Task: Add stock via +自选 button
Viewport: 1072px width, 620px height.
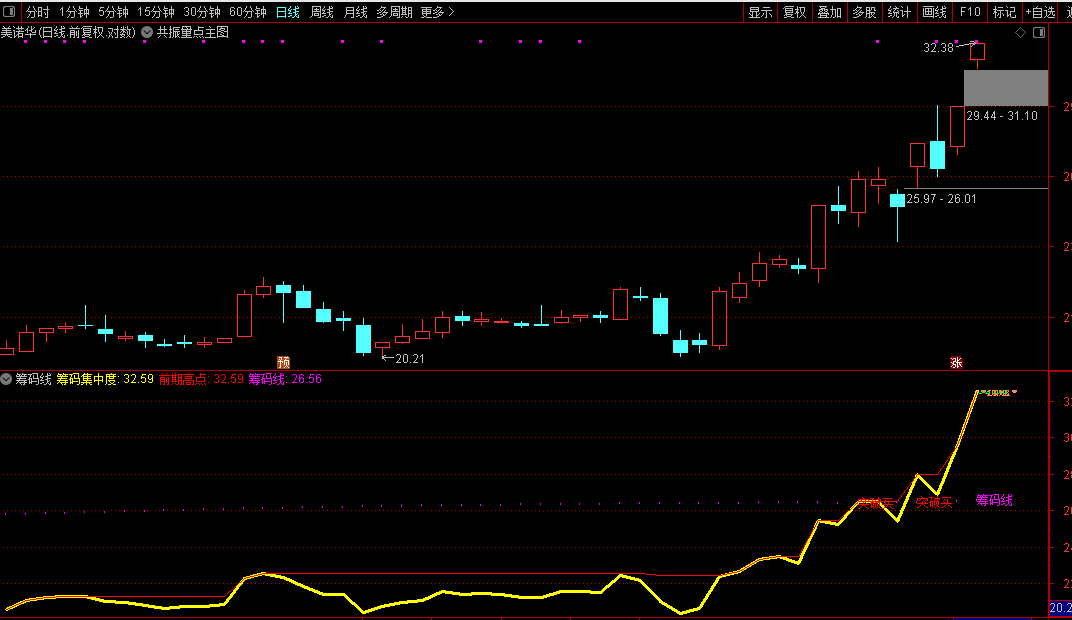Action: pyautogui.click(x=1041, y=12)
